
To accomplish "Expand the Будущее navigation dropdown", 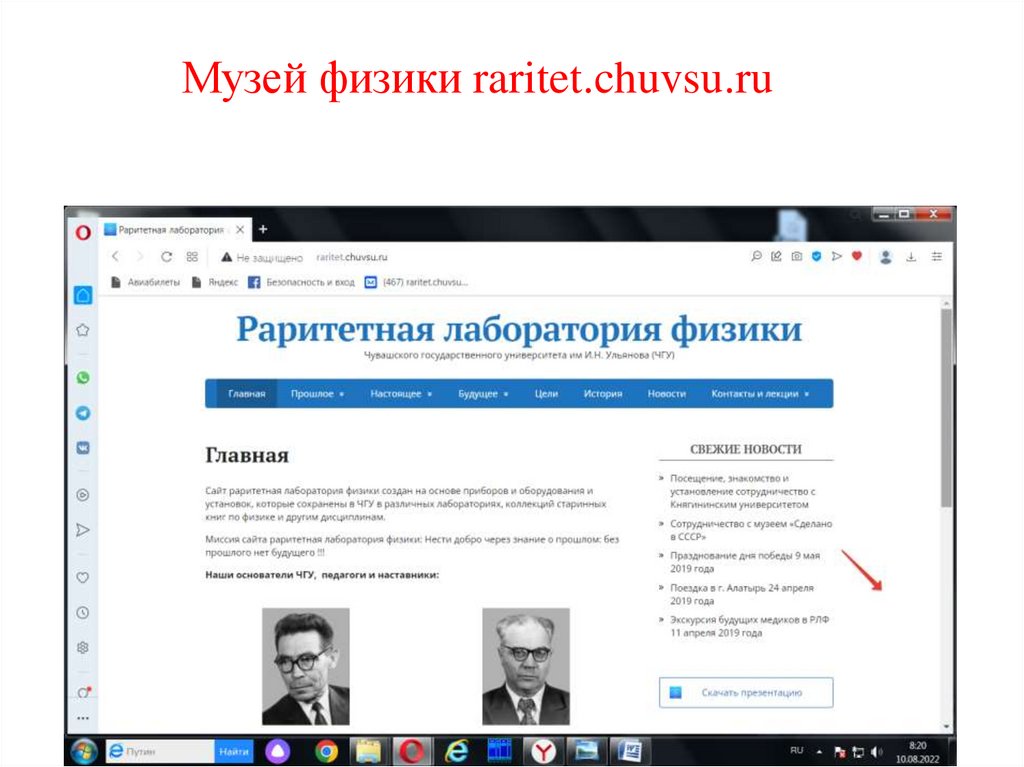I will point(505,393).
